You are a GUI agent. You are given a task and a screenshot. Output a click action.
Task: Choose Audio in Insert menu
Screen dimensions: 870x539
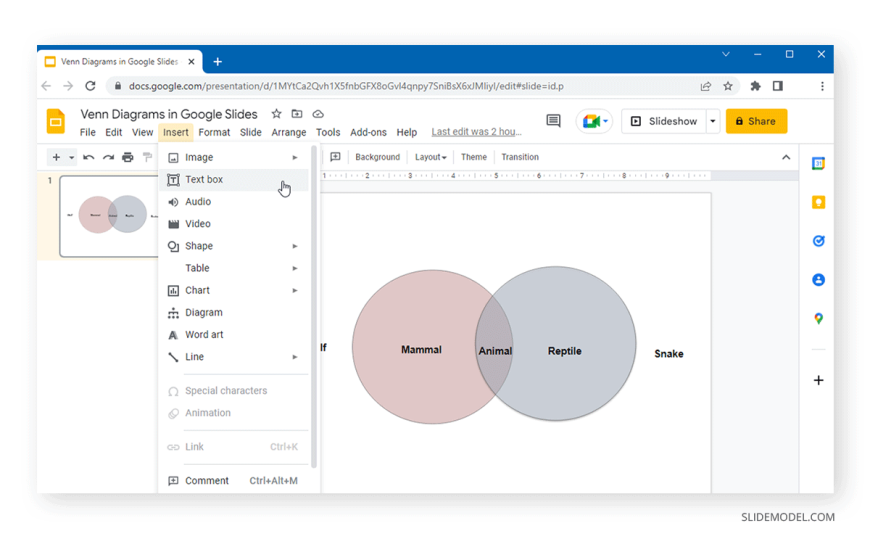[x=234, y=202]
